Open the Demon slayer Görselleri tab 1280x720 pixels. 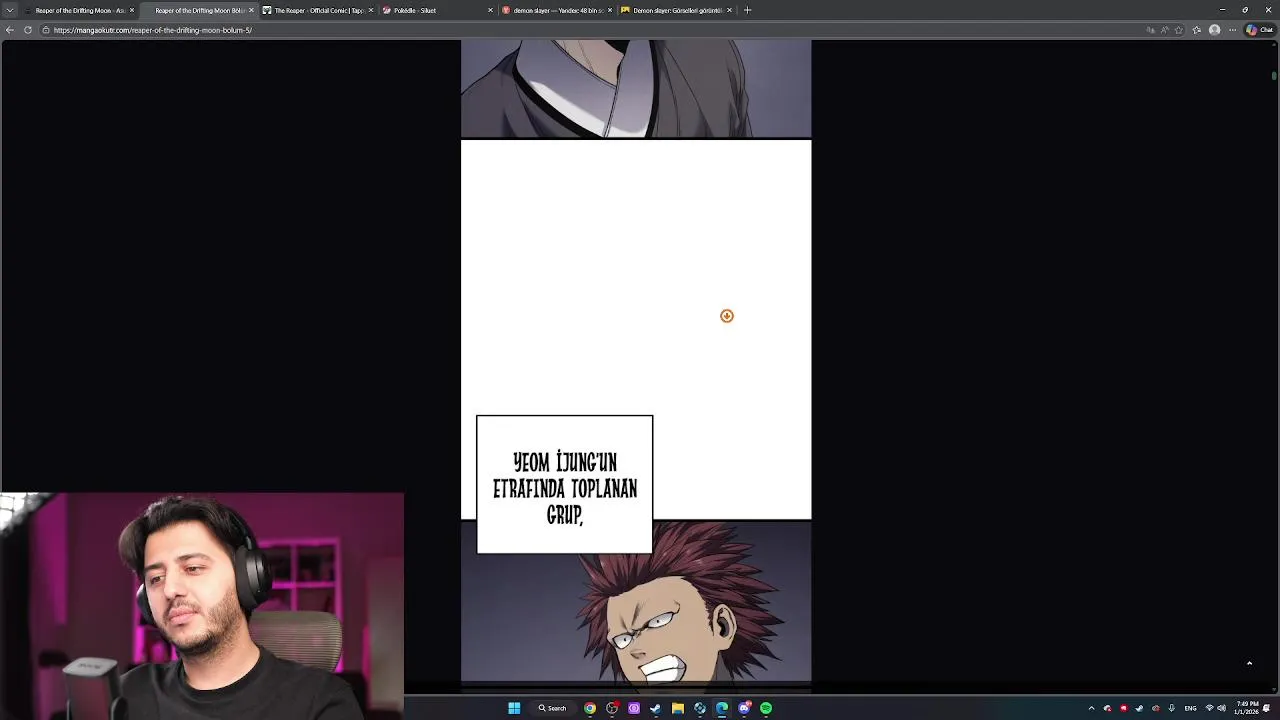tap(676, 10)
